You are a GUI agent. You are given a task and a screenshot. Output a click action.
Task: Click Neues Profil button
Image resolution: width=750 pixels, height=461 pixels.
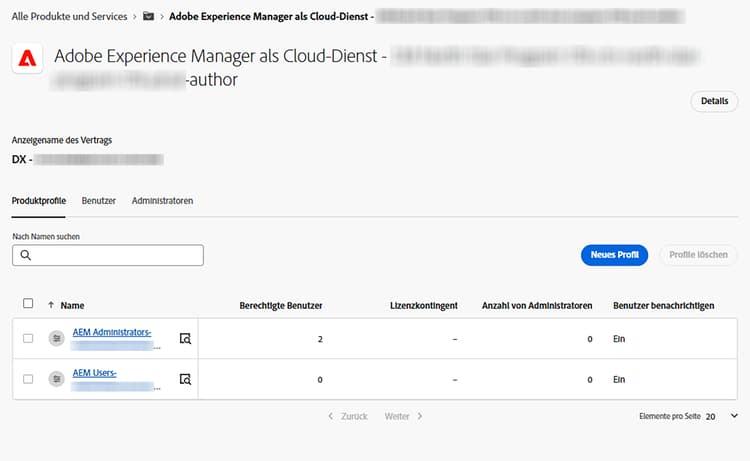coord(614,255)
